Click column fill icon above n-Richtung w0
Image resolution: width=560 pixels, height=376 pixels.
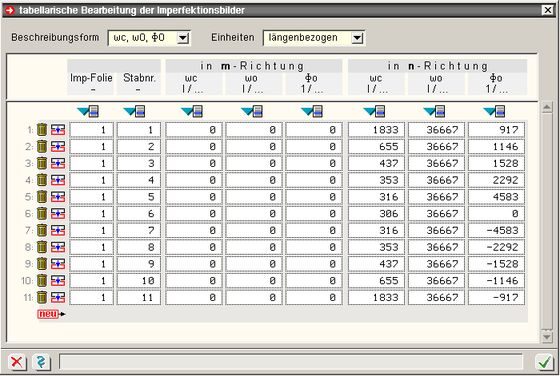click(x=434, y=111)
